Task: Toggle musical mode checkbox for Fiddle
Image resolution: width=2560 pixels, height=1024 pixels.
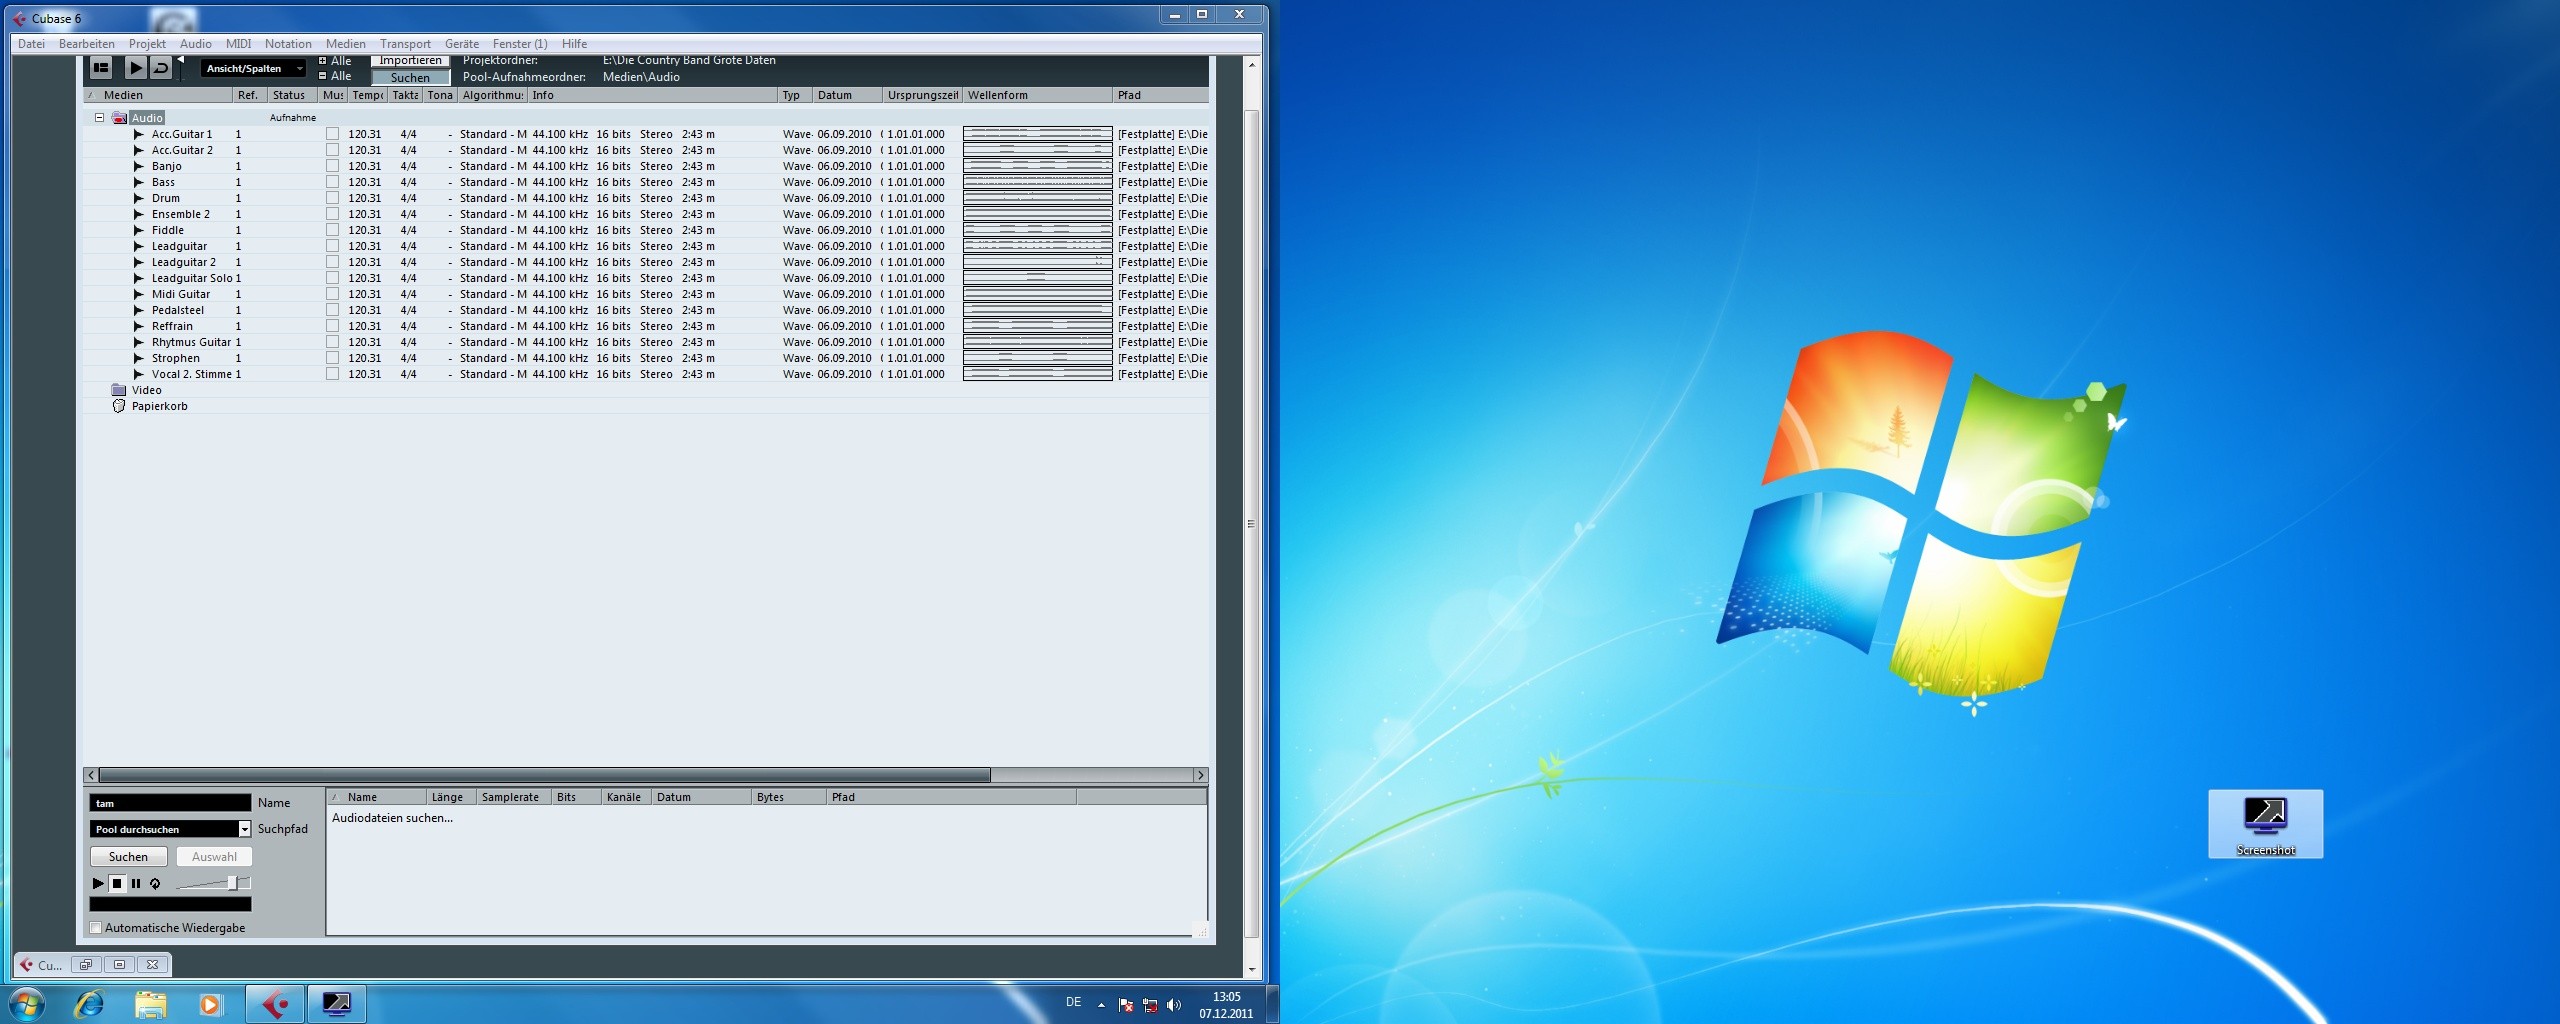Action: pyautogui.click(x=332, y=230)
